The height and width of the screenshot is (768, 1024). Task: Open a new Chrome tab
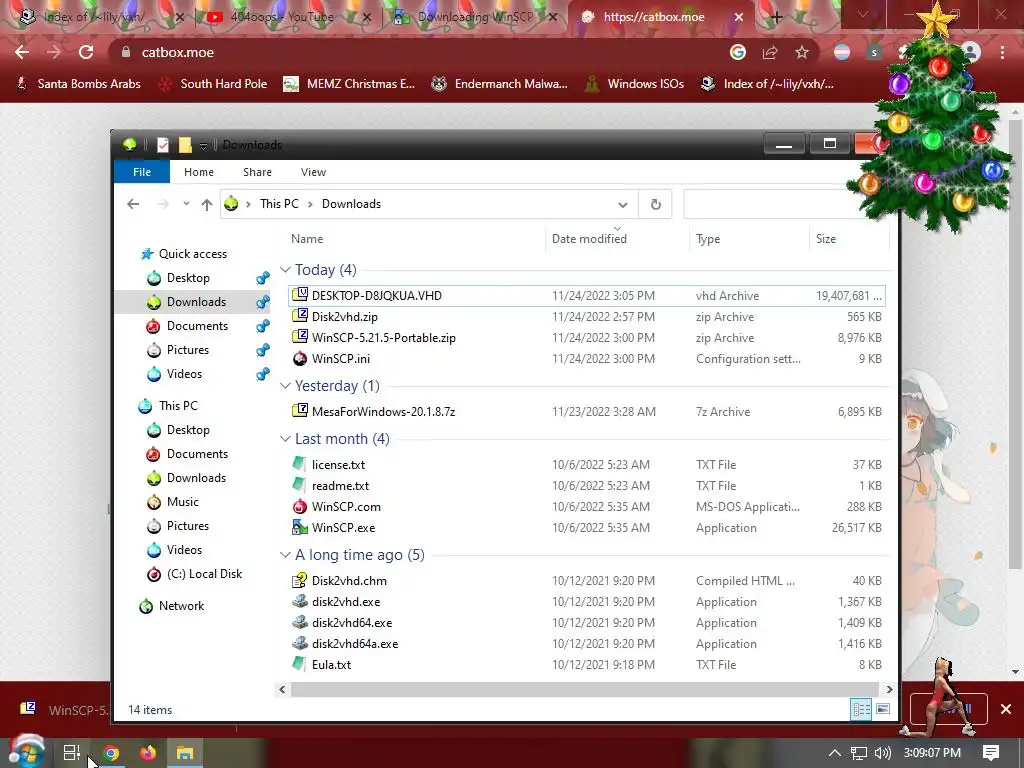pyautogui.click(x=776, y=18)
